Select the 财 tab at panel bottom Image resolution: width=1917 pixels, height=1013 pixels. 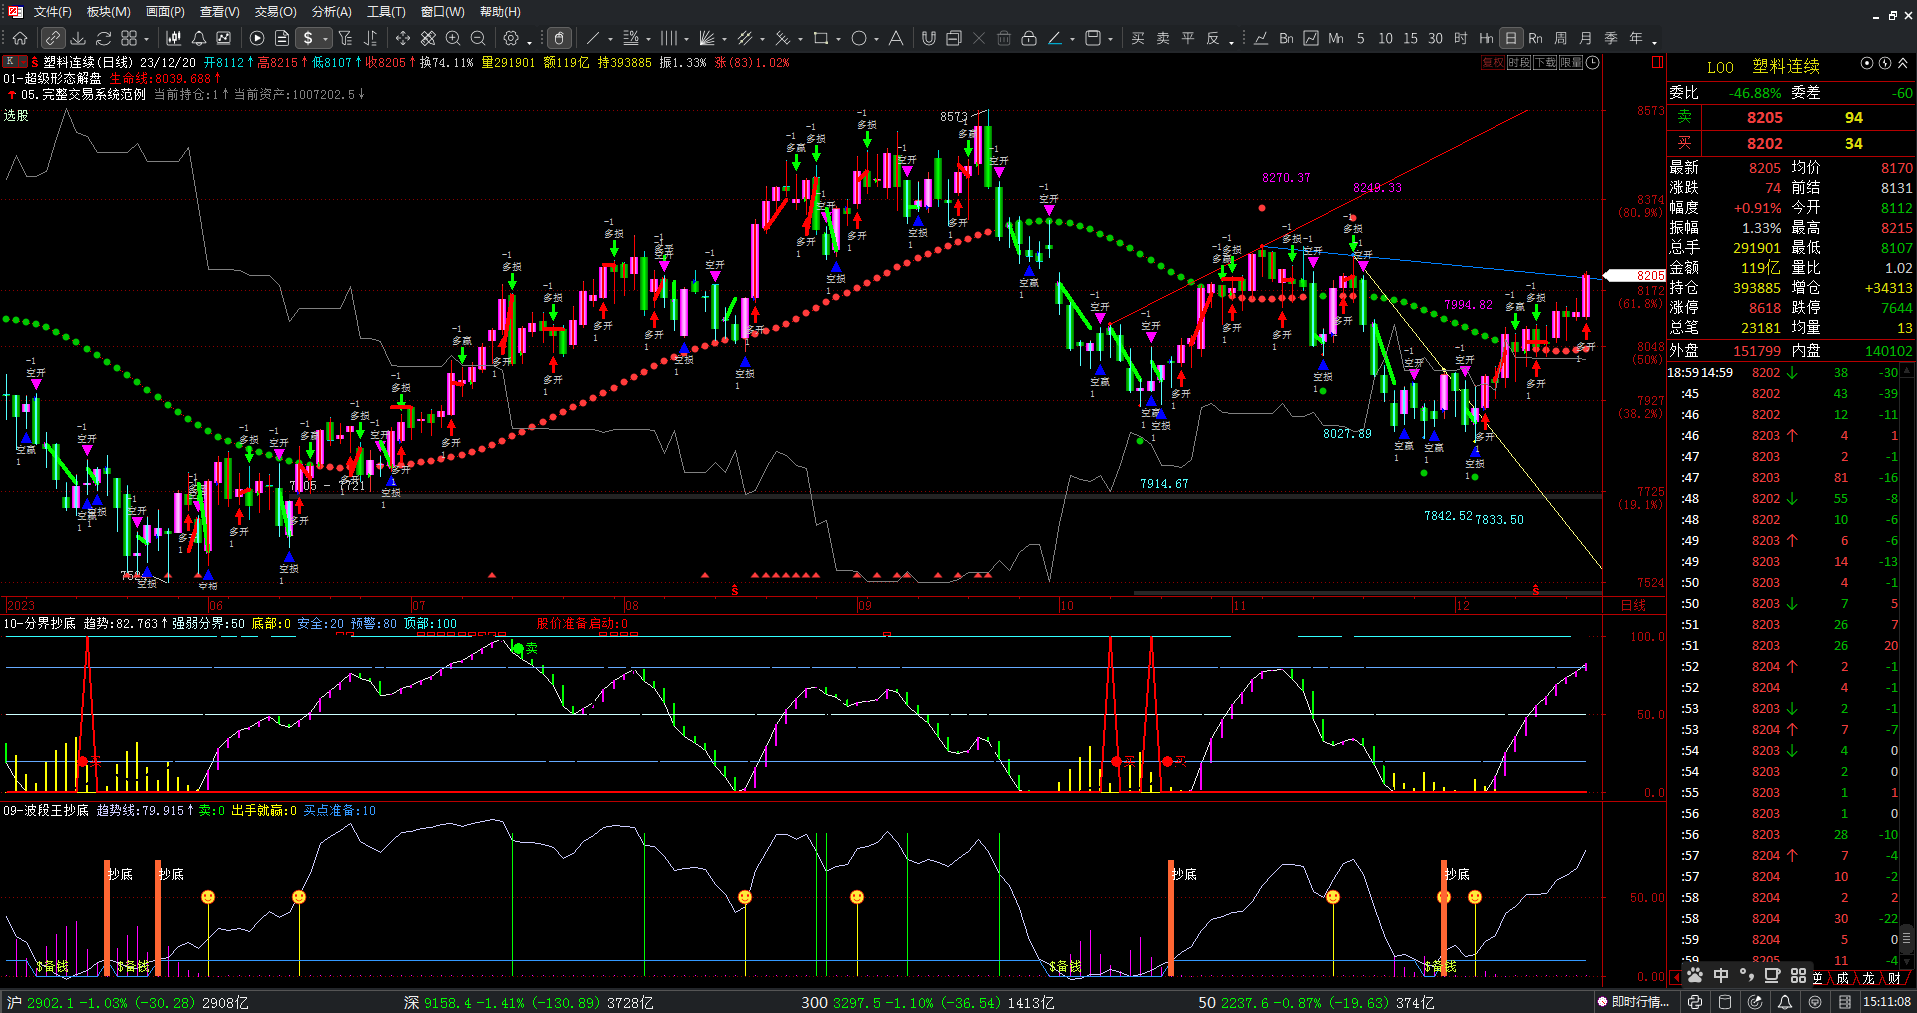coord(1895,978)
